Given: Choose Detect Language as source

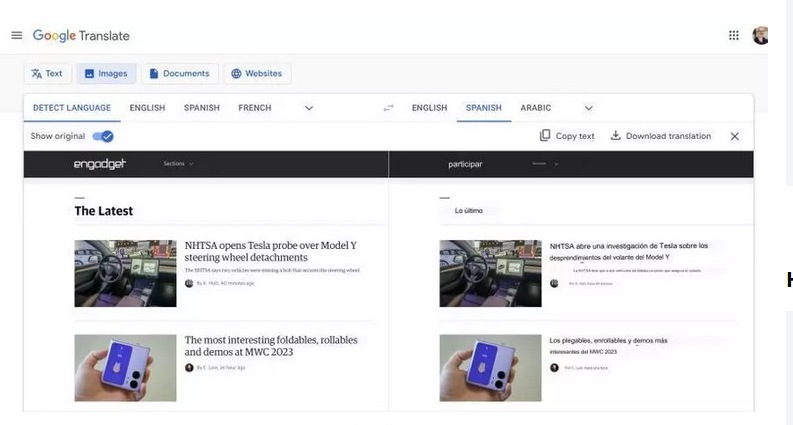Looking at the screenshot, I should tap(70, 108).
